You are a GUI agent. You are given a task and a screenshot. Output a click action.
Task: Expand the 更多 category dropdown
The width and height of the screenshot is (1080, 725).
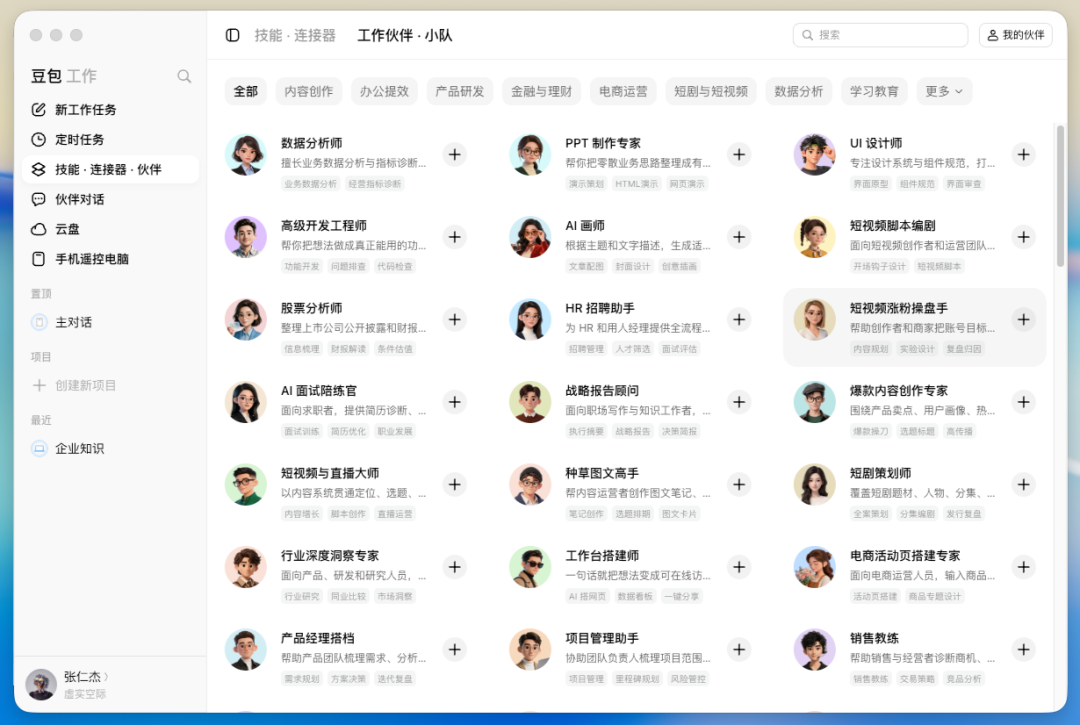944,92
